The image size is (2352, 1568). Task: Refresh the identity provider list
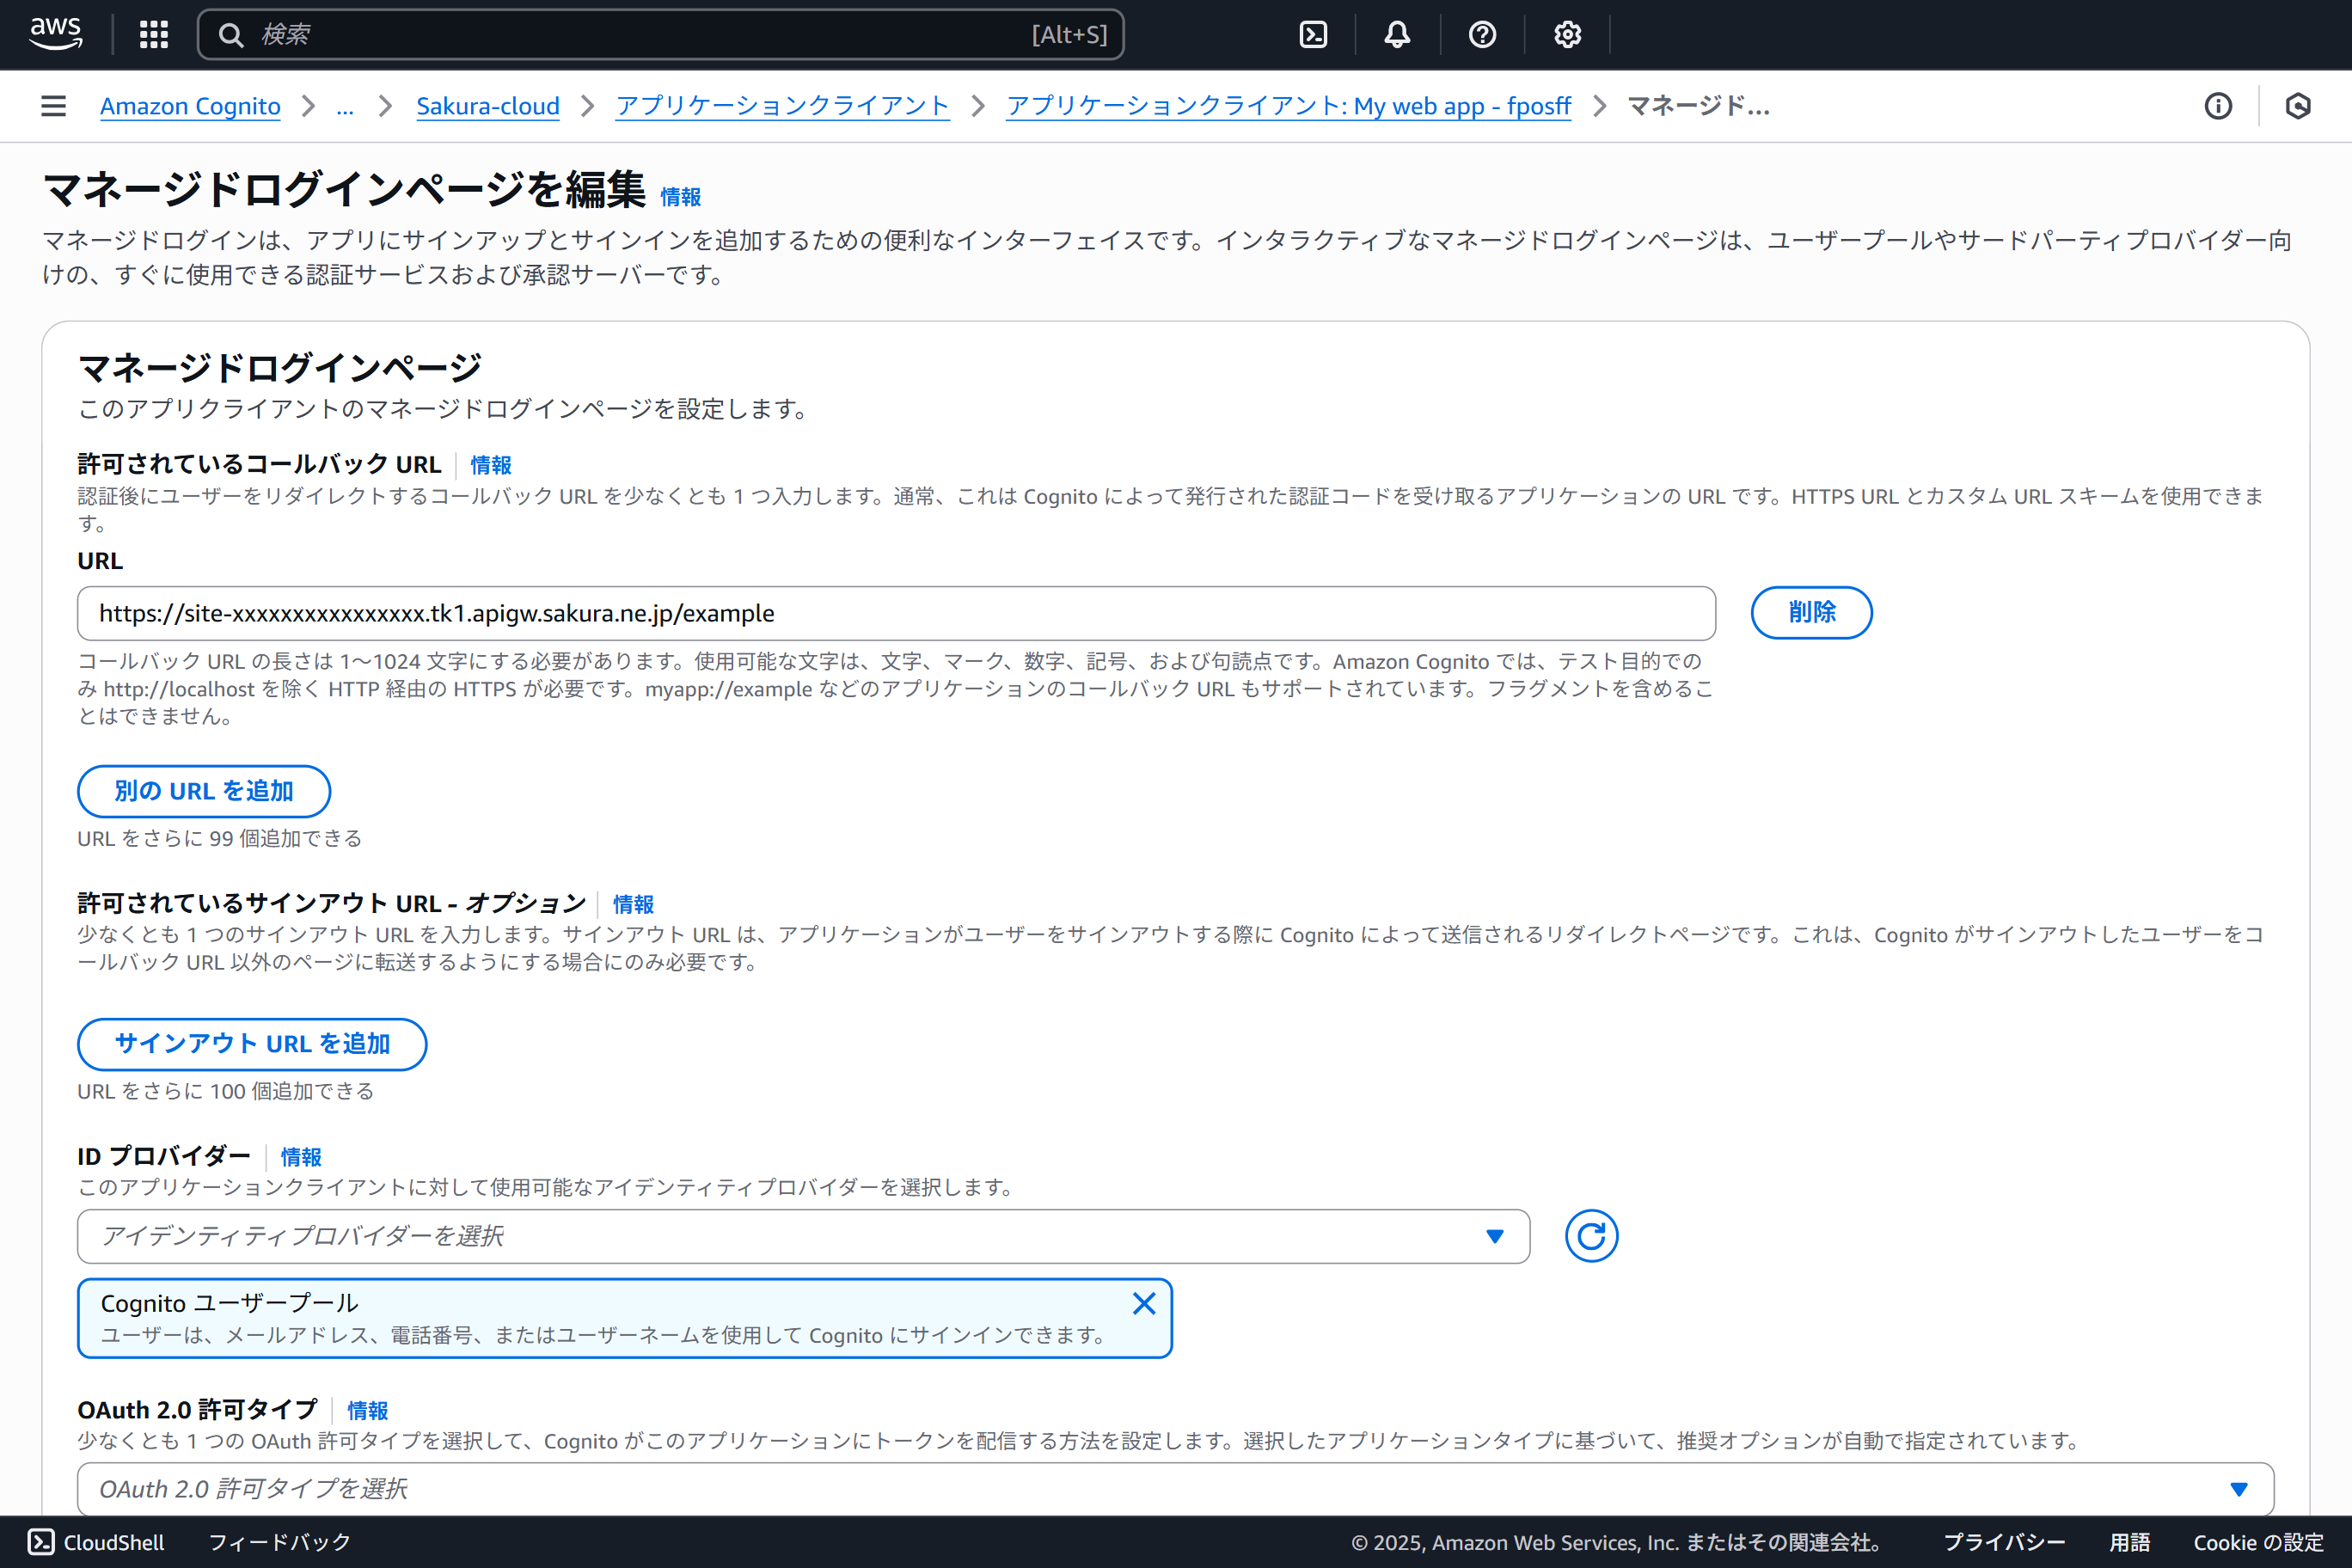(1591, 1236)
